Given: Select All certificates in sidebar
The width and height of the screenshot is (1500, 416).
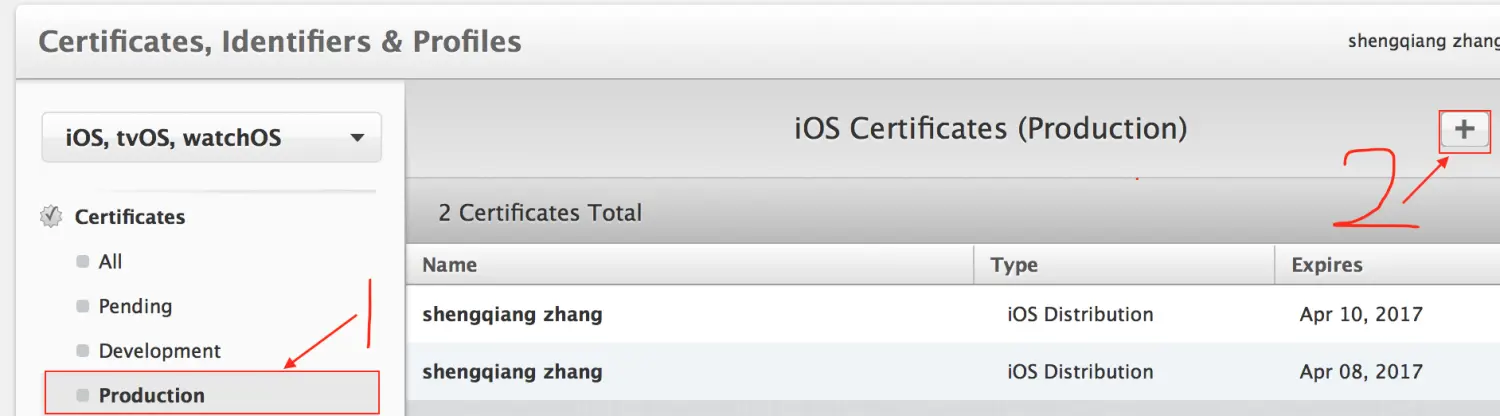Looking at the screenshot, I should coord(111,262).
